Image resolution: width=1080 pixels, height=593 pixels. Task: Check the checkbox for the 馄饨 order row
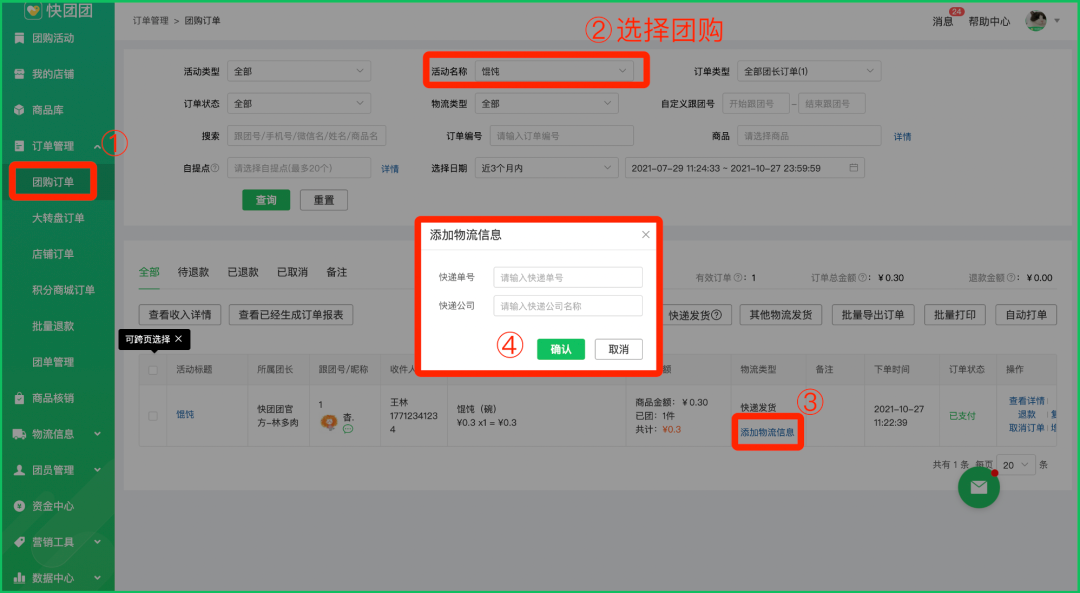tap(153, 415)
